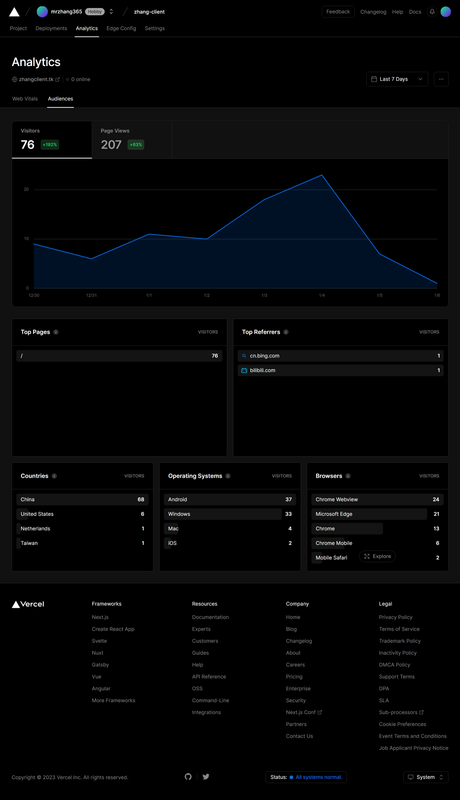Open the Documentation footer link
460x800 pixels.
210,617
